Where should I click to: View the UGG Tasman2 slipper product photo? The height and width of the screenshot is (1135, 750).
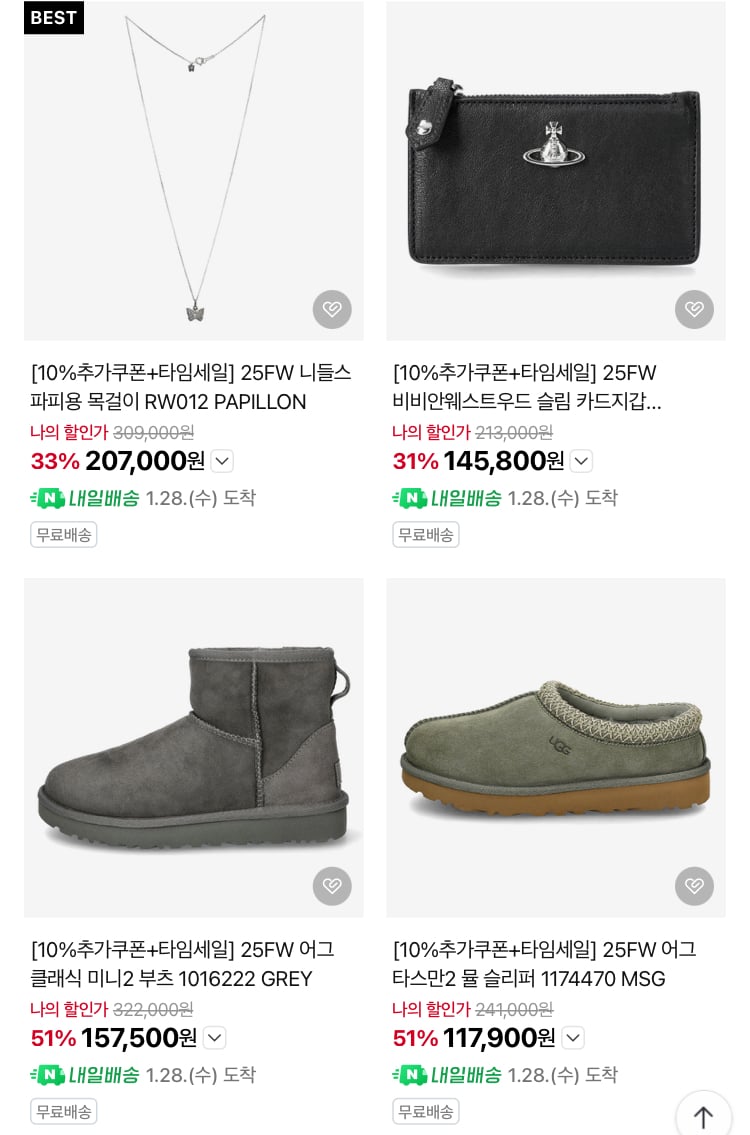(x=556, y=747)
